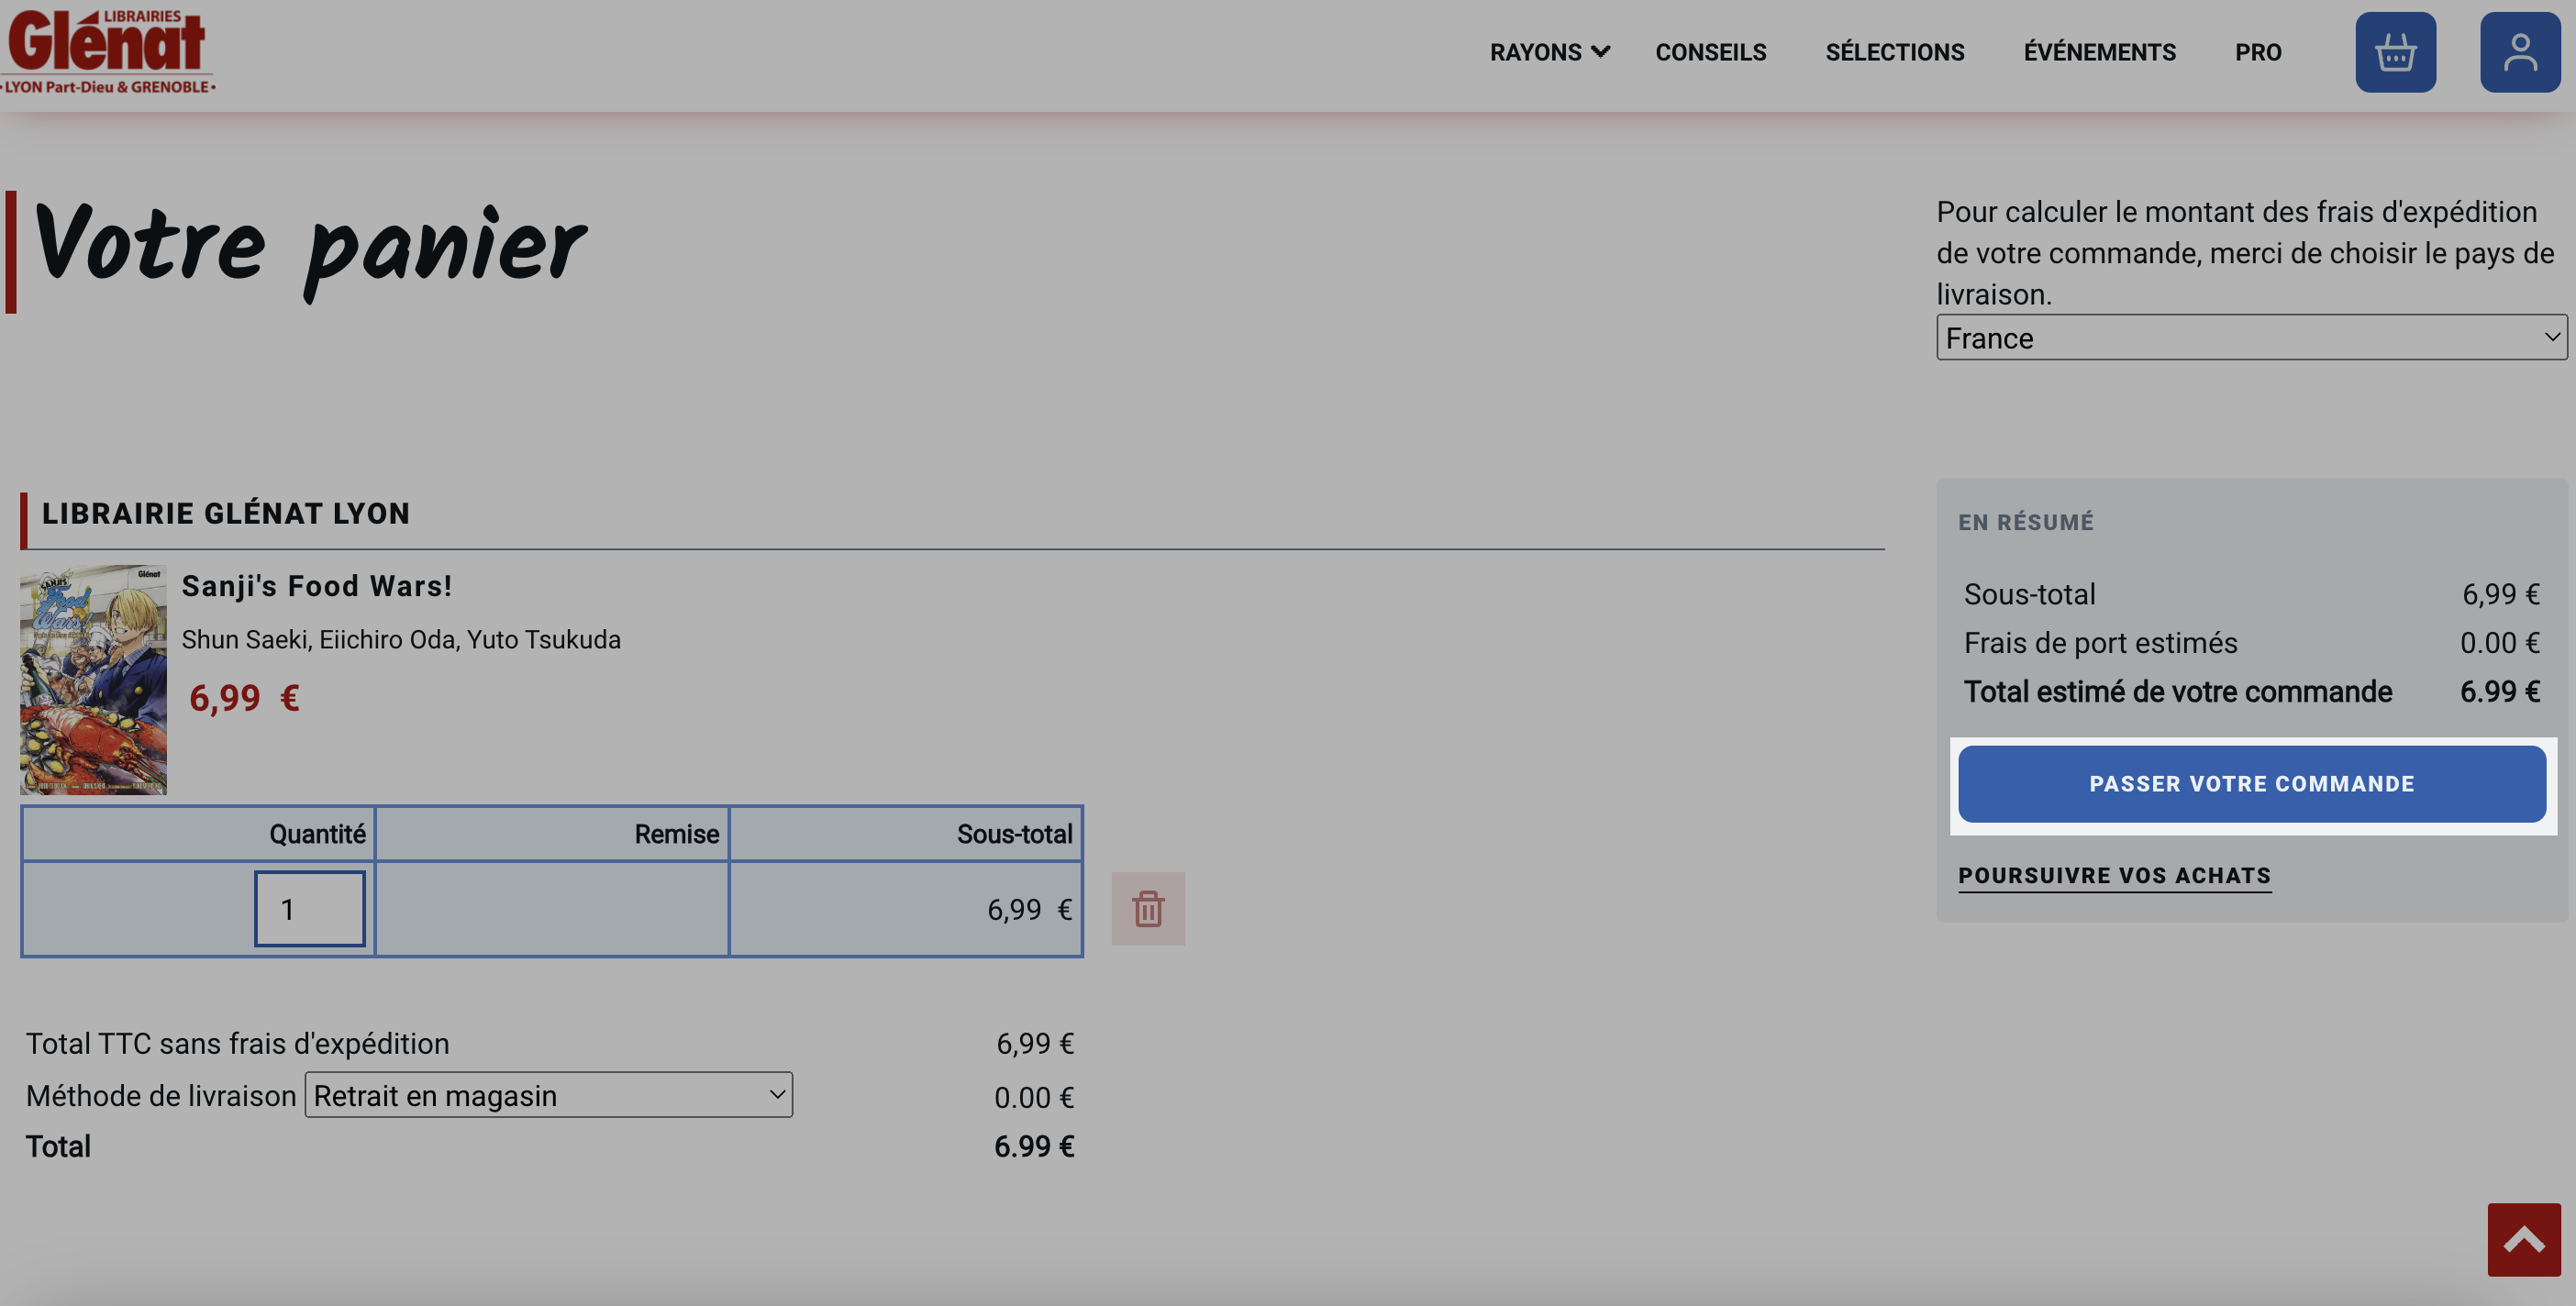Open the user account icon

(x=2520, y=52)
